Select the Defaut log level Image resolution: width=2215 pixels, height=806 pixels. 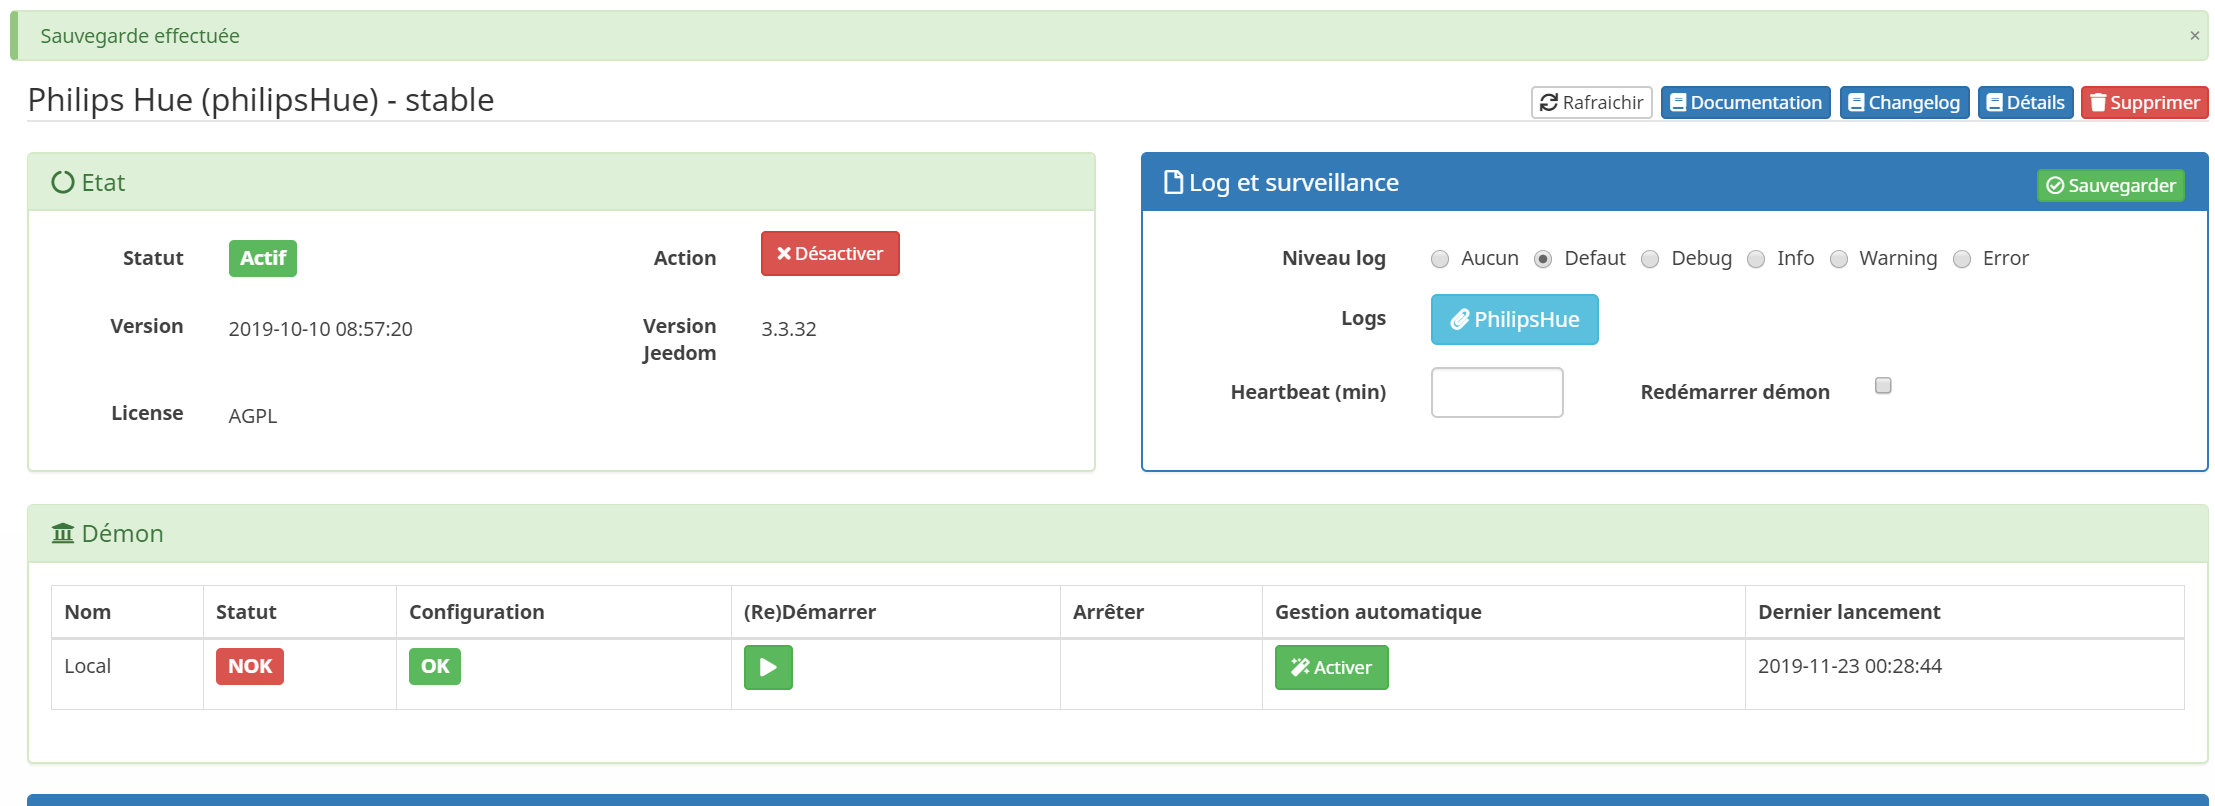[x=1543, y=259]
